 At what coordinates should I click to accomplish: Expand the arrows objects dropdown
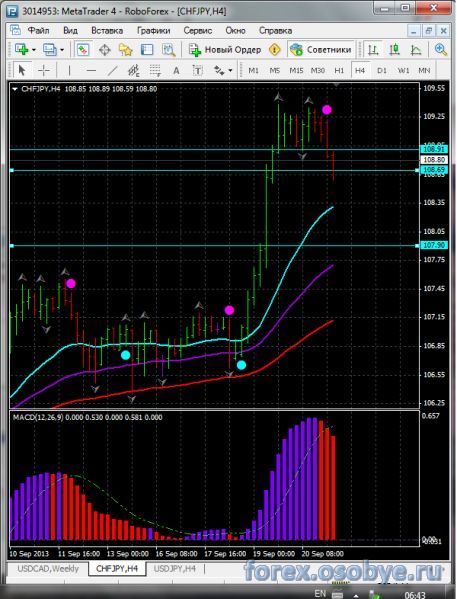[x=230, y=70]
